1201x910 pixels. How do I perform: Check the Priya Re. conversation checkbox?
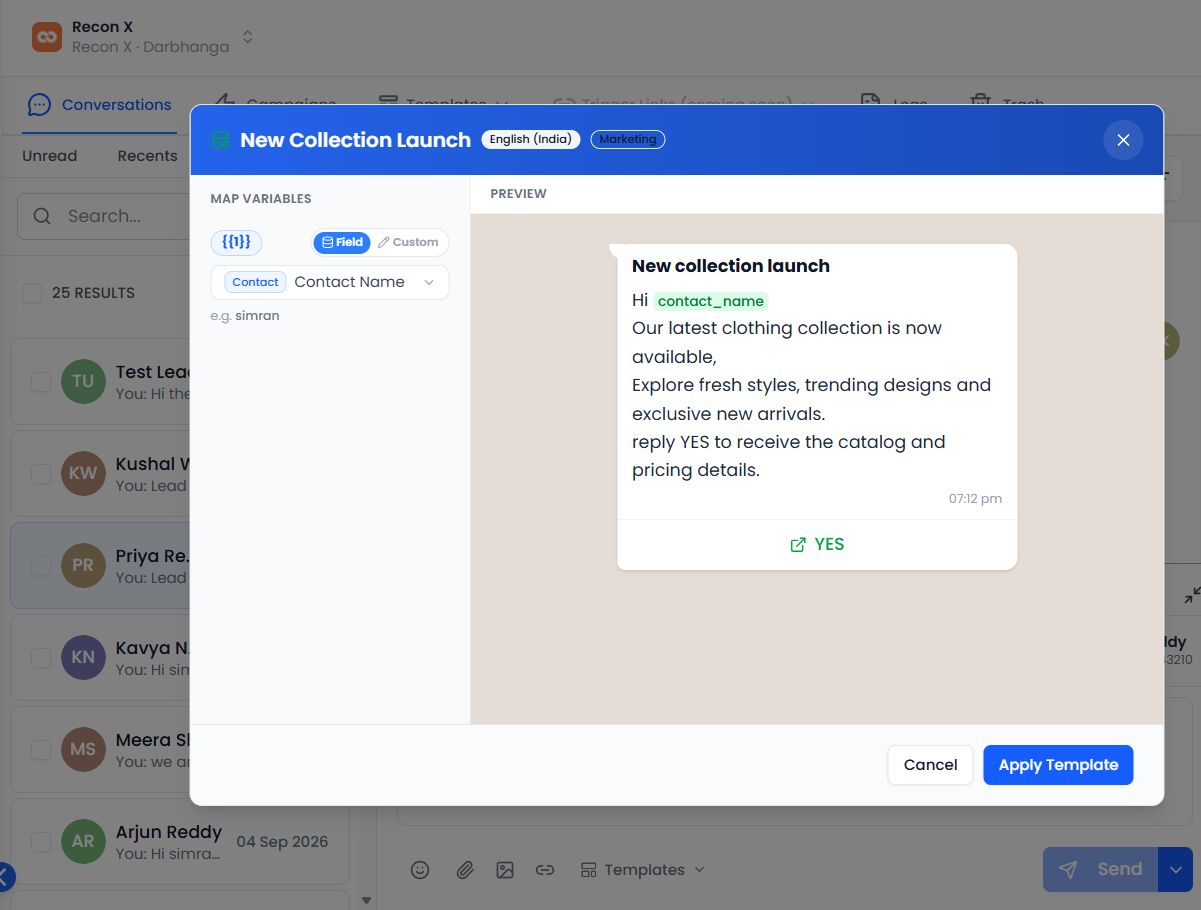point(40,566)
